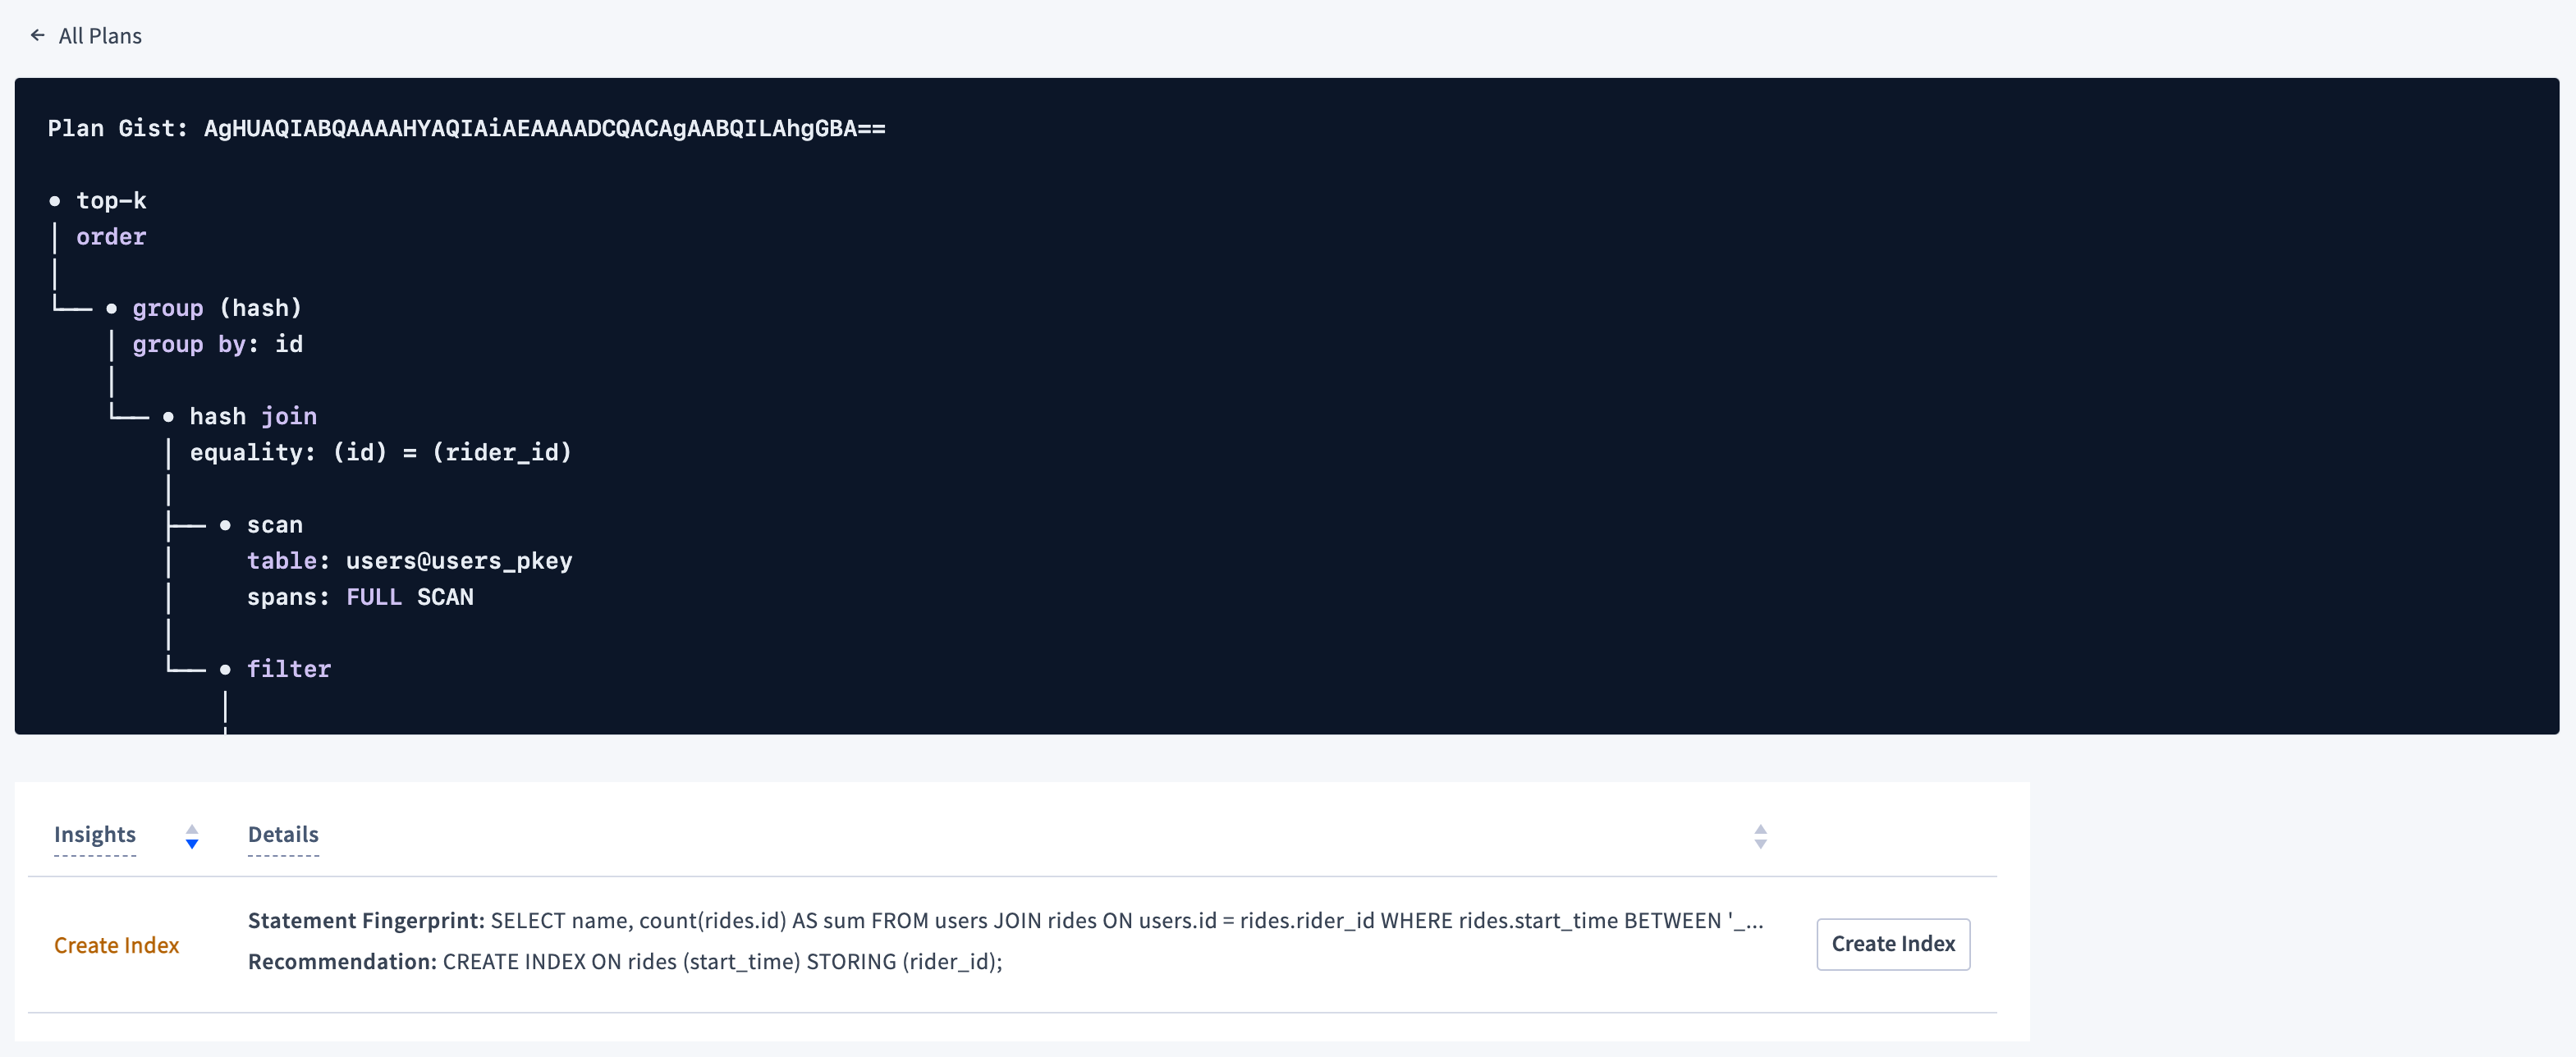Click the Insights column header
The image size is (2576, 1057).
pyautogui.click(x=95, y=834)
